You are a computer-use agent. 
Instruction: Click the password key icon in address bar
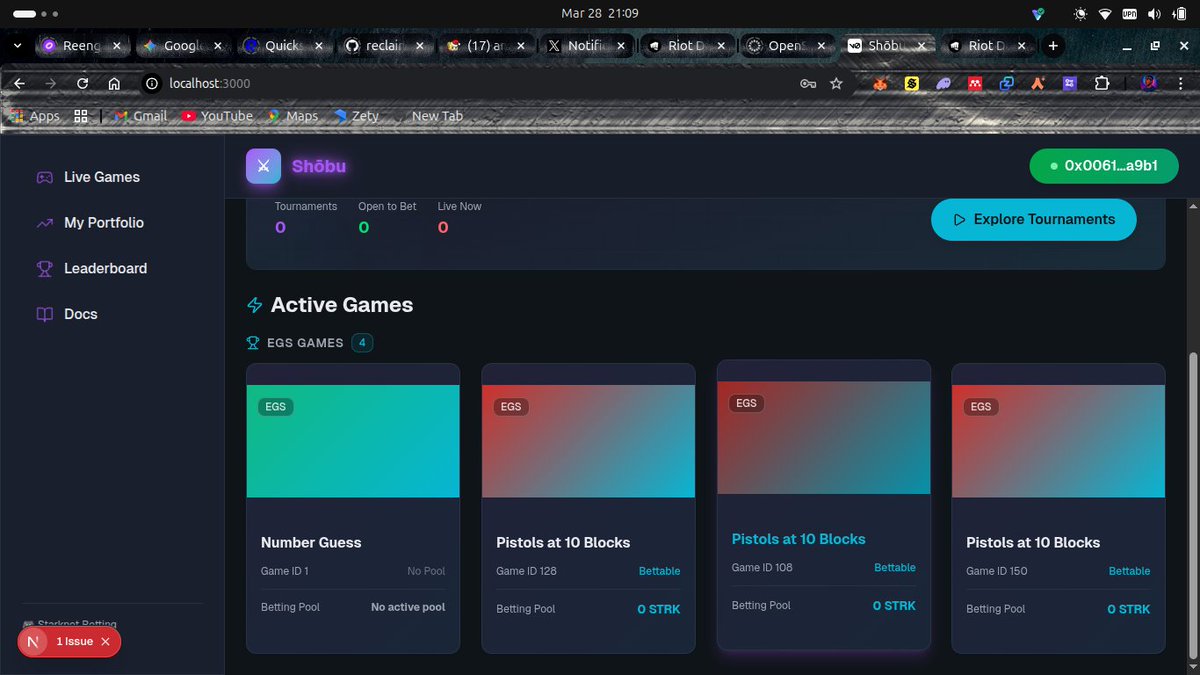(x=808, y=84)
